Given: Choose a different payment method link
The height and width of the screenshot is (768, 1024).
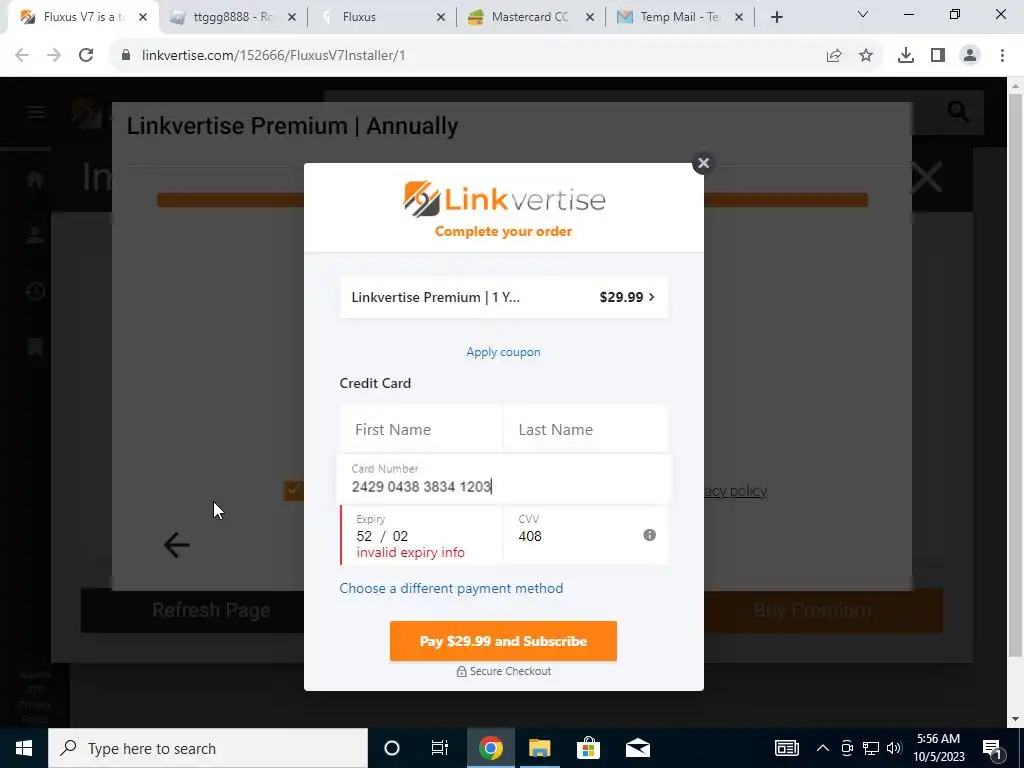Looking at the screenshot, I should click(x=451, y=588).
